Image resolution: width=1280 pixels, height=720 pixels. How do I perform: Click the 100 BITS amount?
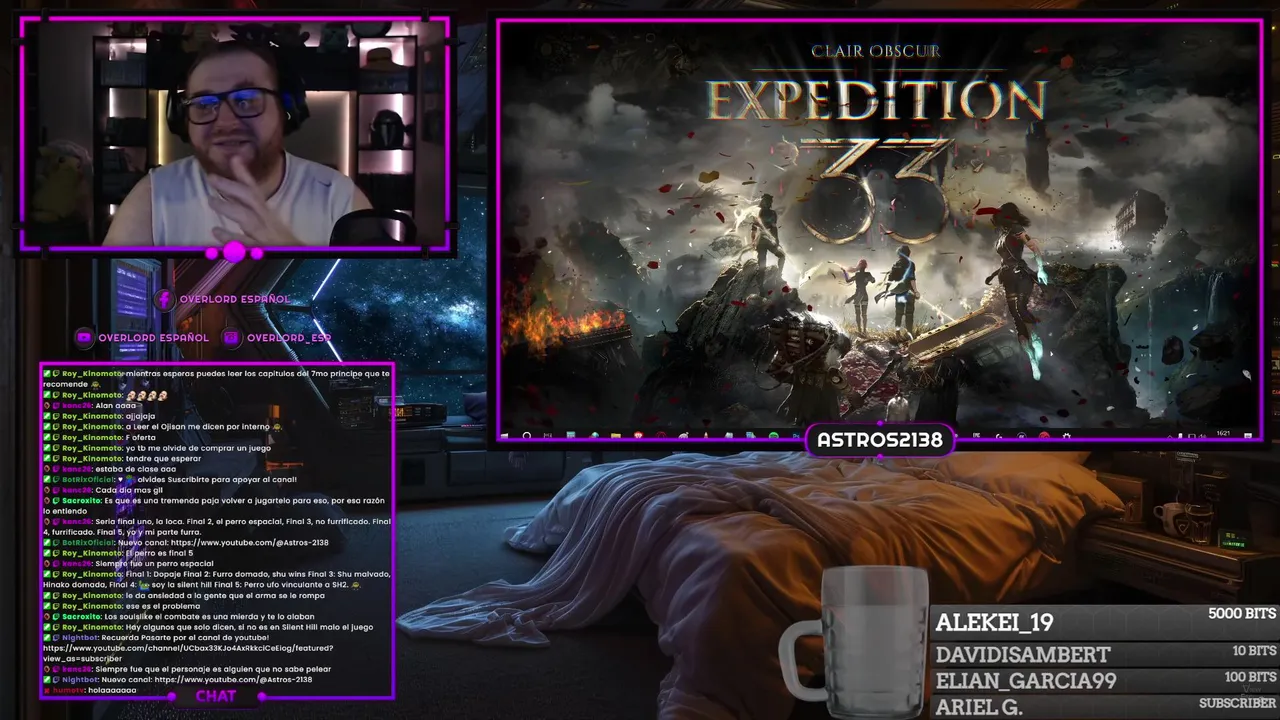(1250, 677)
